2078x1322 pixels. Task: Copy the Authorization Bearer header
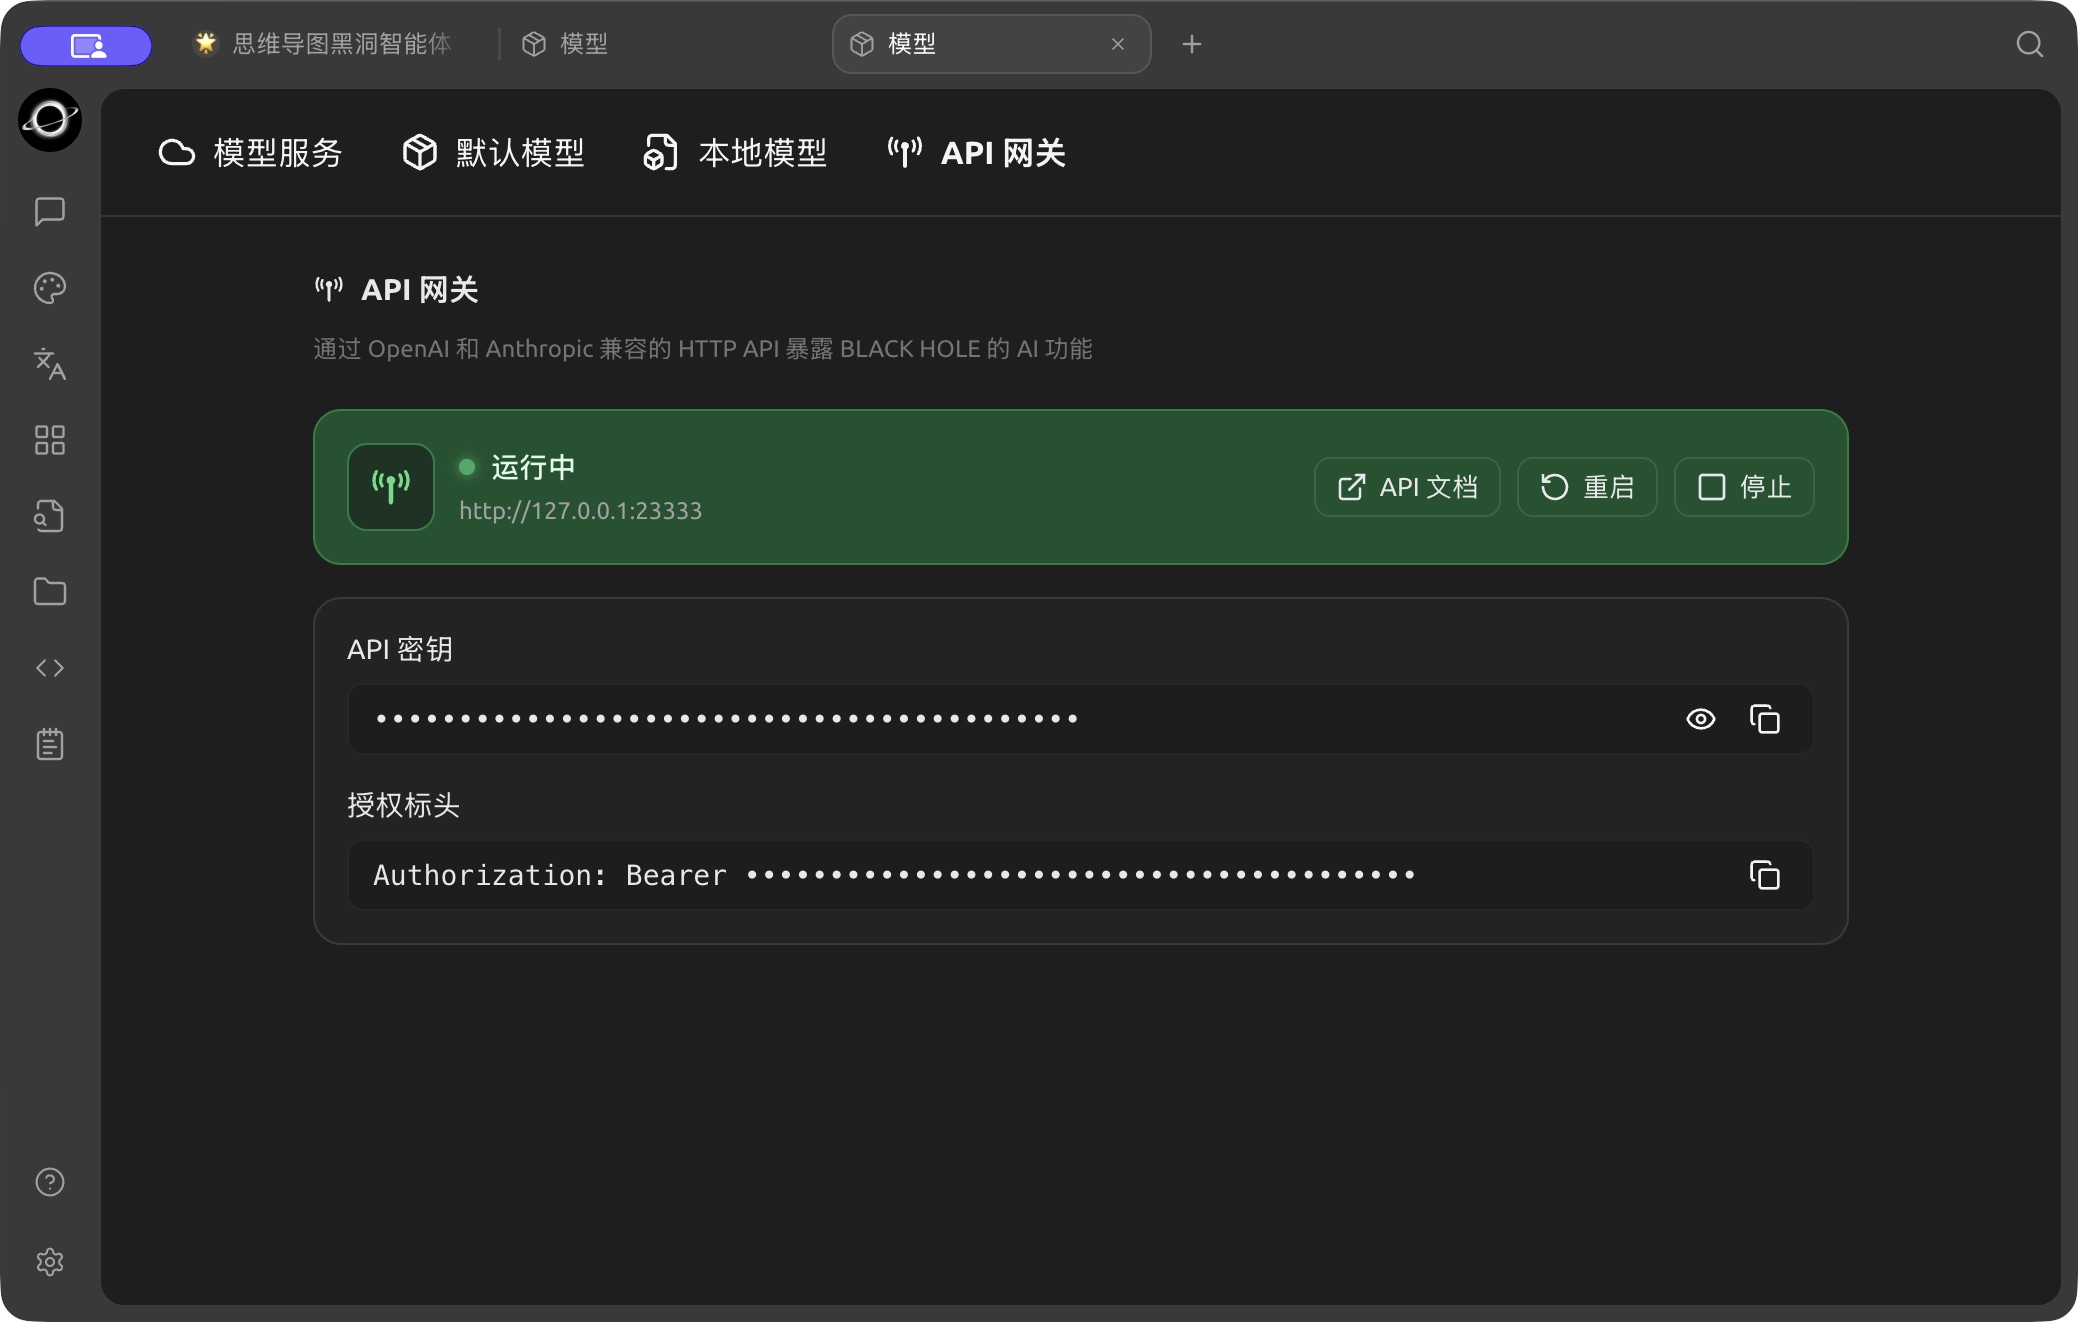[1765, 875]
